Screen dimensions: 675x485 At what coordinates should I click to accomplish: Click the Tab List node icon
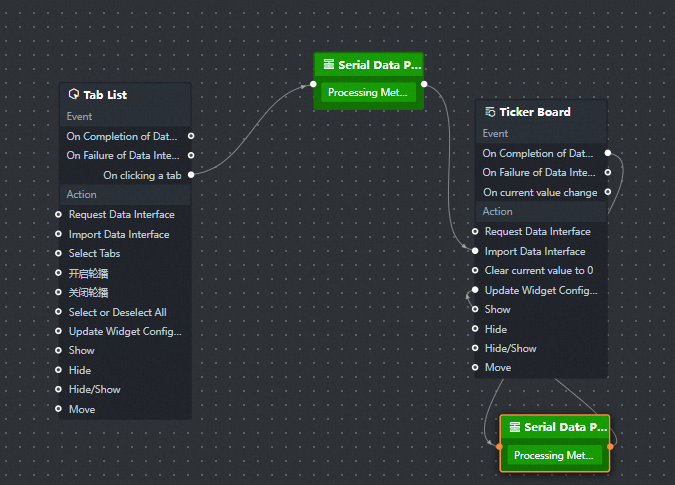pos(74,94)
